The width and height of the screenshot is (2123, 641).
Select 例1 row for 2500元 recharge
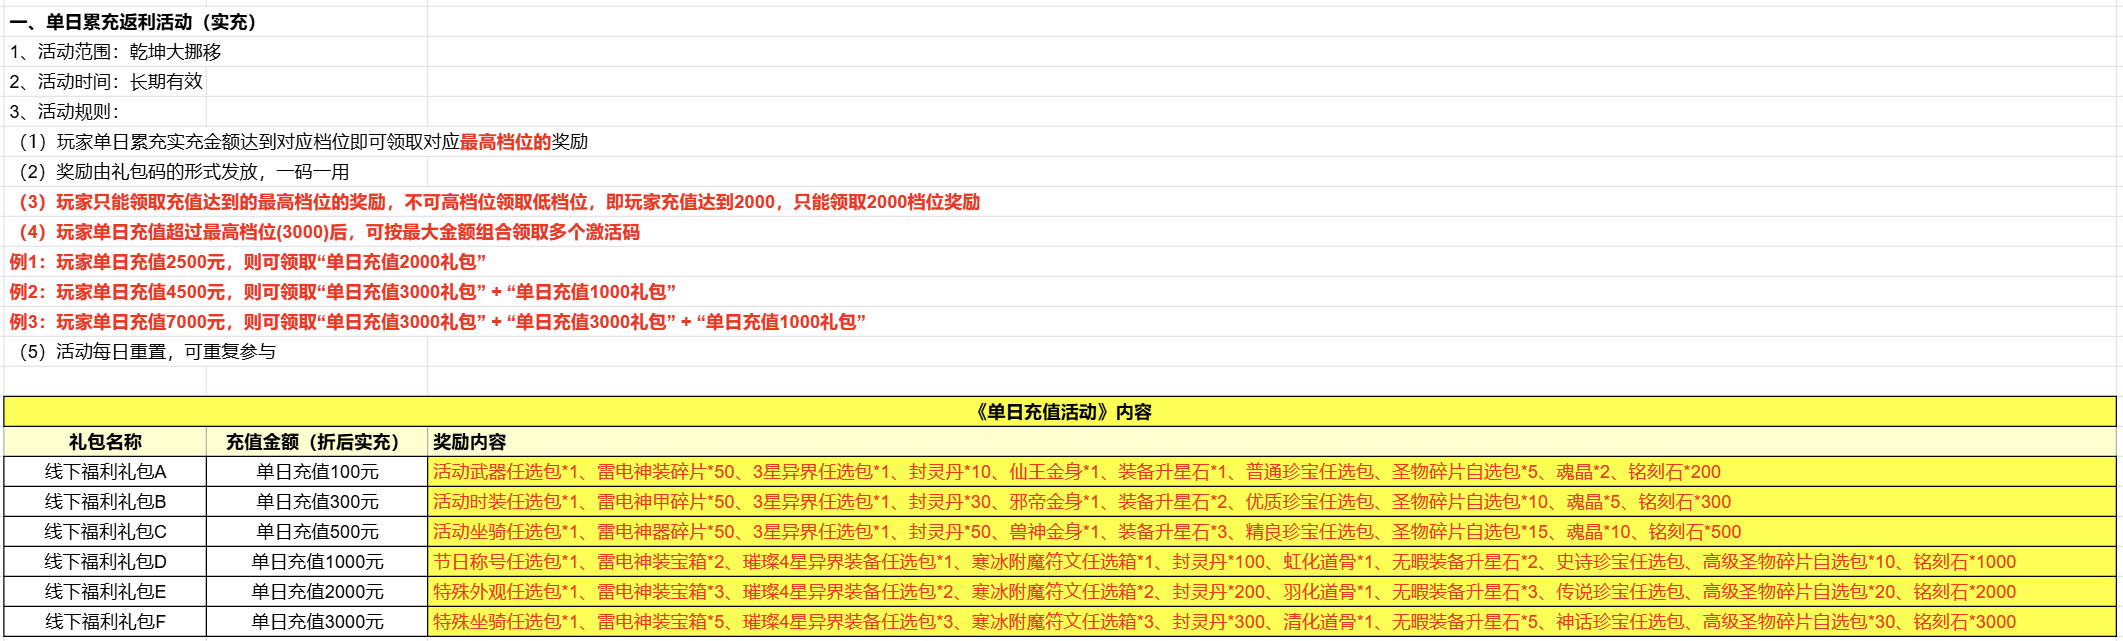coord(247,262)
